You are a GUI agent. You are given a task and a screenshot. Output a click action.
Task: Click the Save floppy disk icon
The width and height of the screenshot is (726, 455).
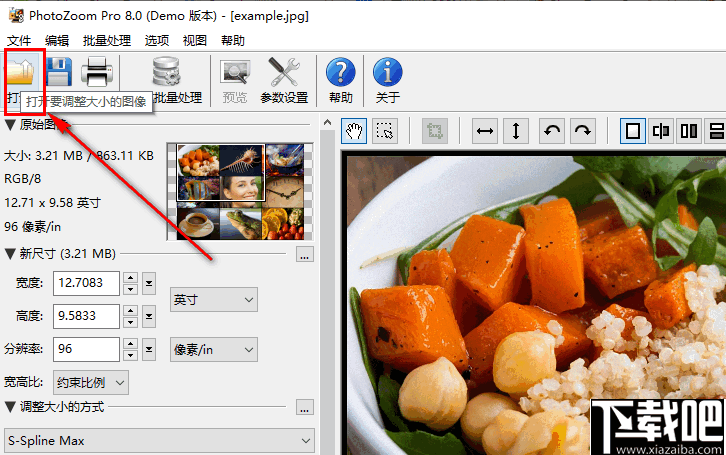tap(59, 72)
